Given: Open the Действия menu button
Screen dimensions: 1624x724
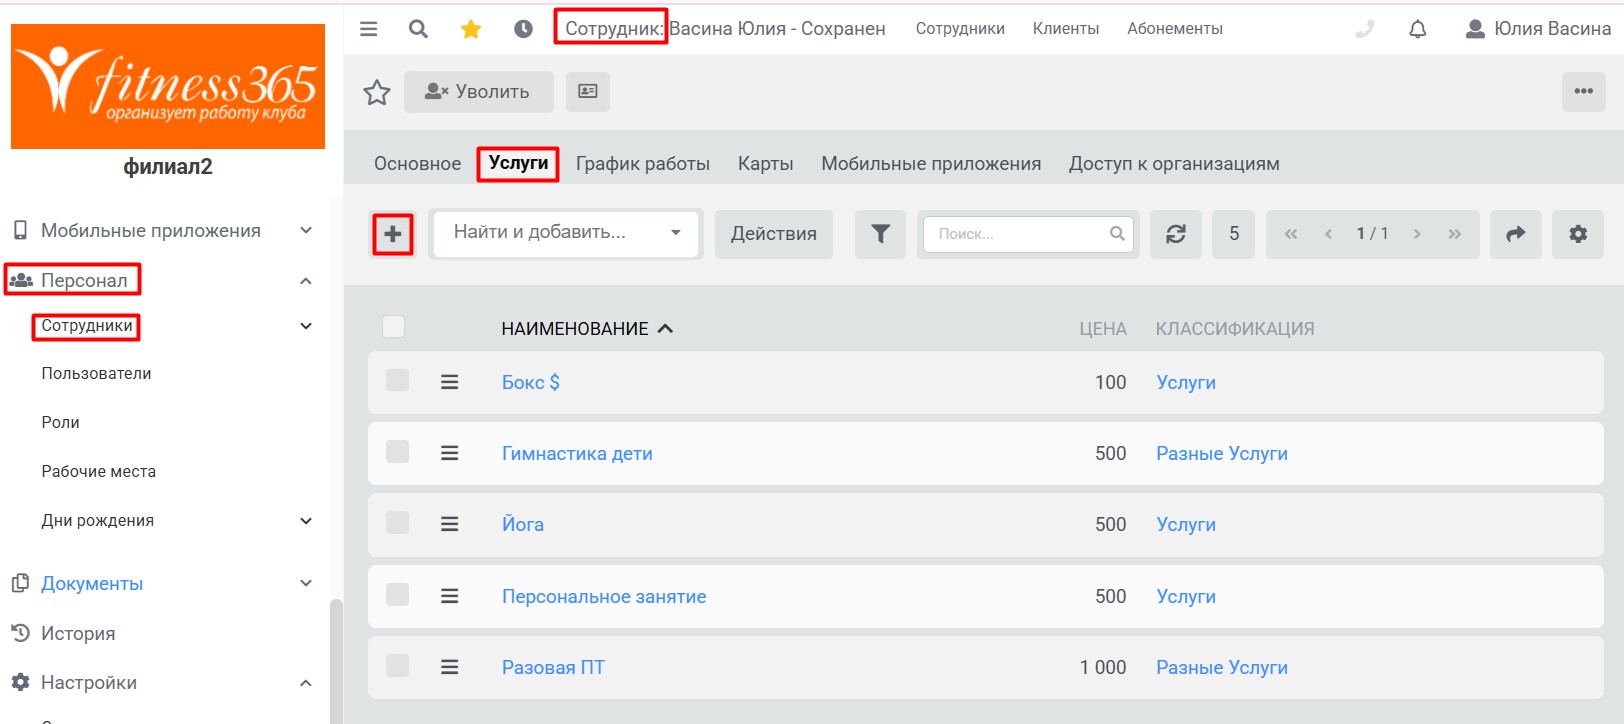Looking at the screenshot, I should coord(774,234).
